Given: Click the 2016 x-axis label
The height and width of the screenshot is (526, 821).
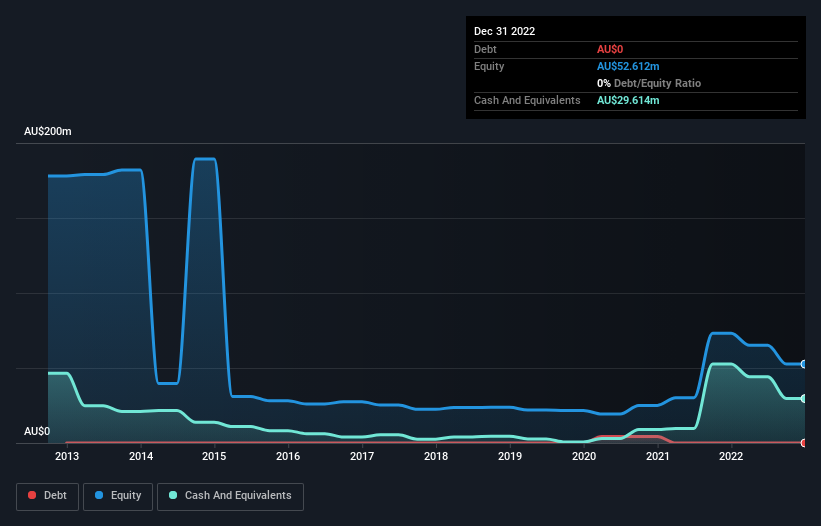Looking at the screenshot, I should 288,456.
